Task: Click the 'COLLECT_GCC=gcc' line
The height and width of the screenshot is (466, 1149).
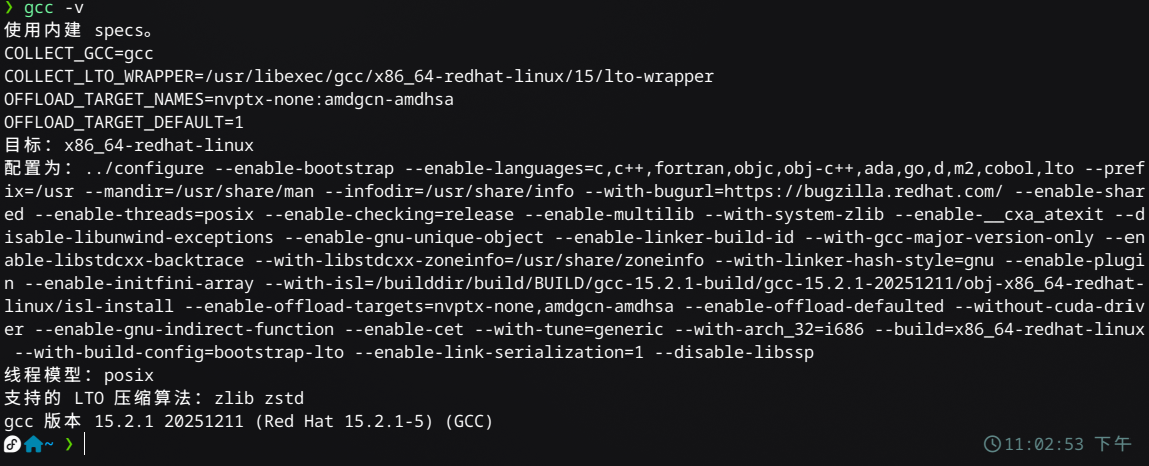Action: (x=78, y=53)
